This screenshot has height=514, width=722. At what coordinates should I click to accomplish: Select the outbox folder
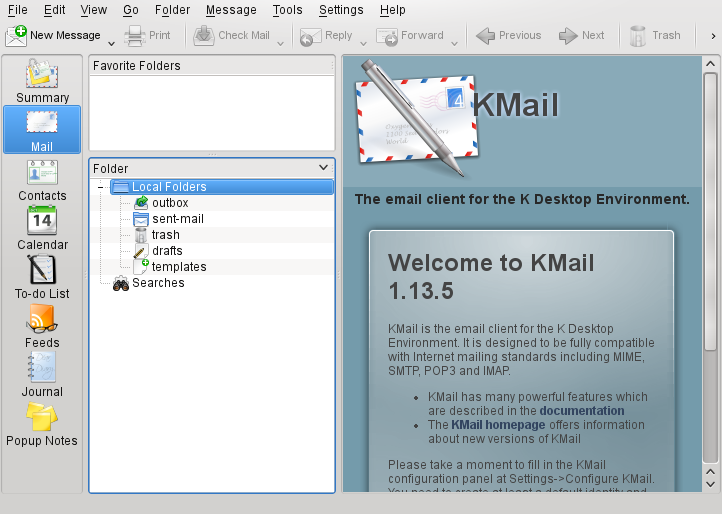click(x=170, y=203)
